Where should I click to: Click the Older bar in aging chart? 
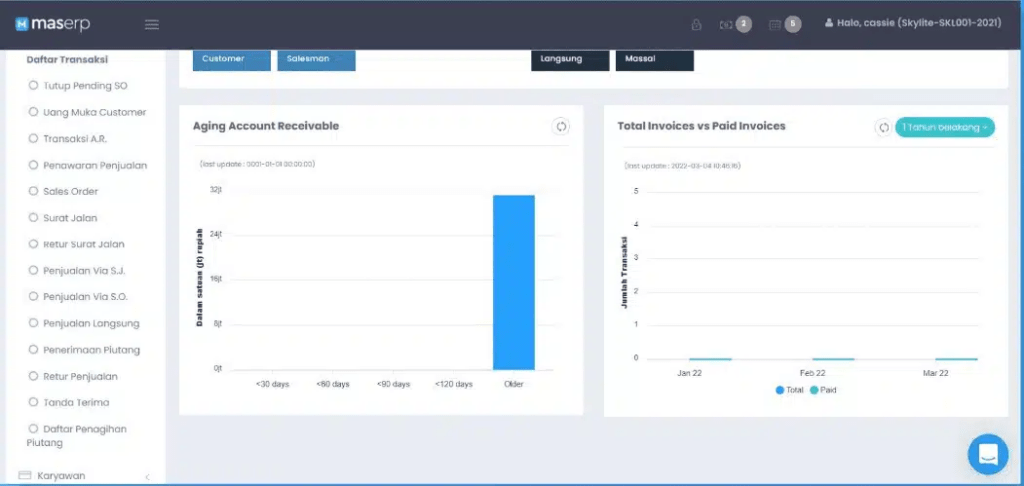click(x=513, y=282)
